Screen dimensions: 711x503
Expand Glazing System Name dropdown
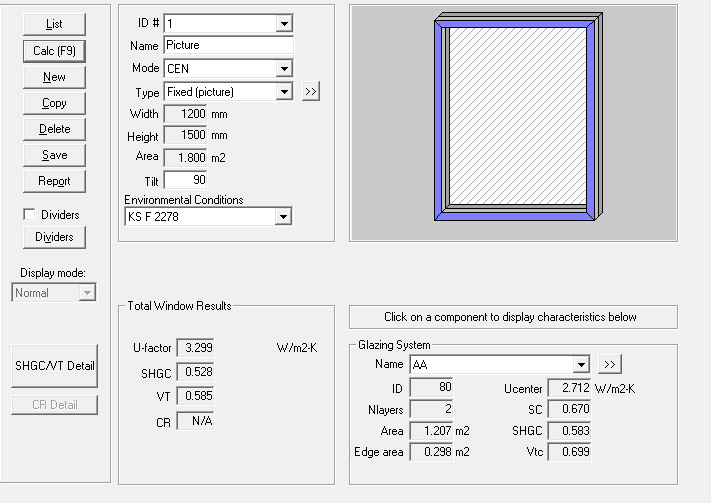581,365
